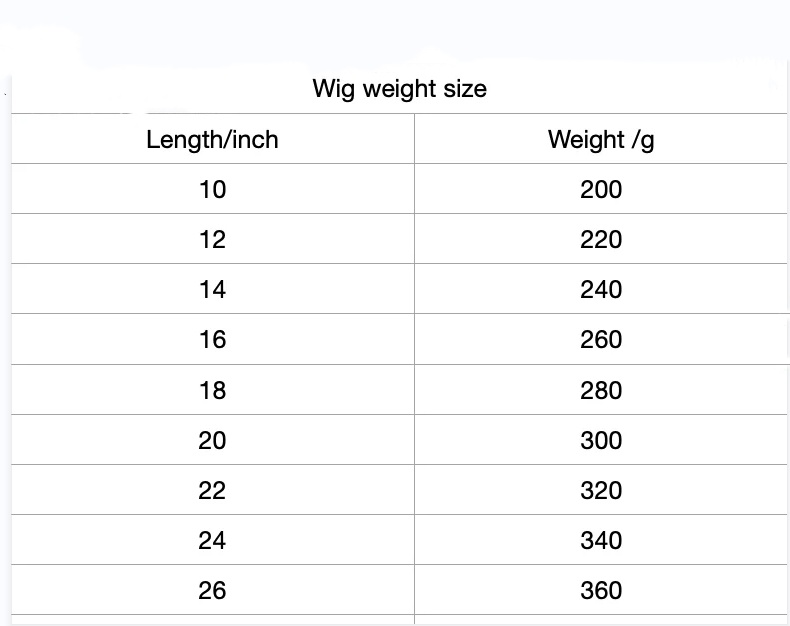Click the weight value 320

[x=601, y=491]
